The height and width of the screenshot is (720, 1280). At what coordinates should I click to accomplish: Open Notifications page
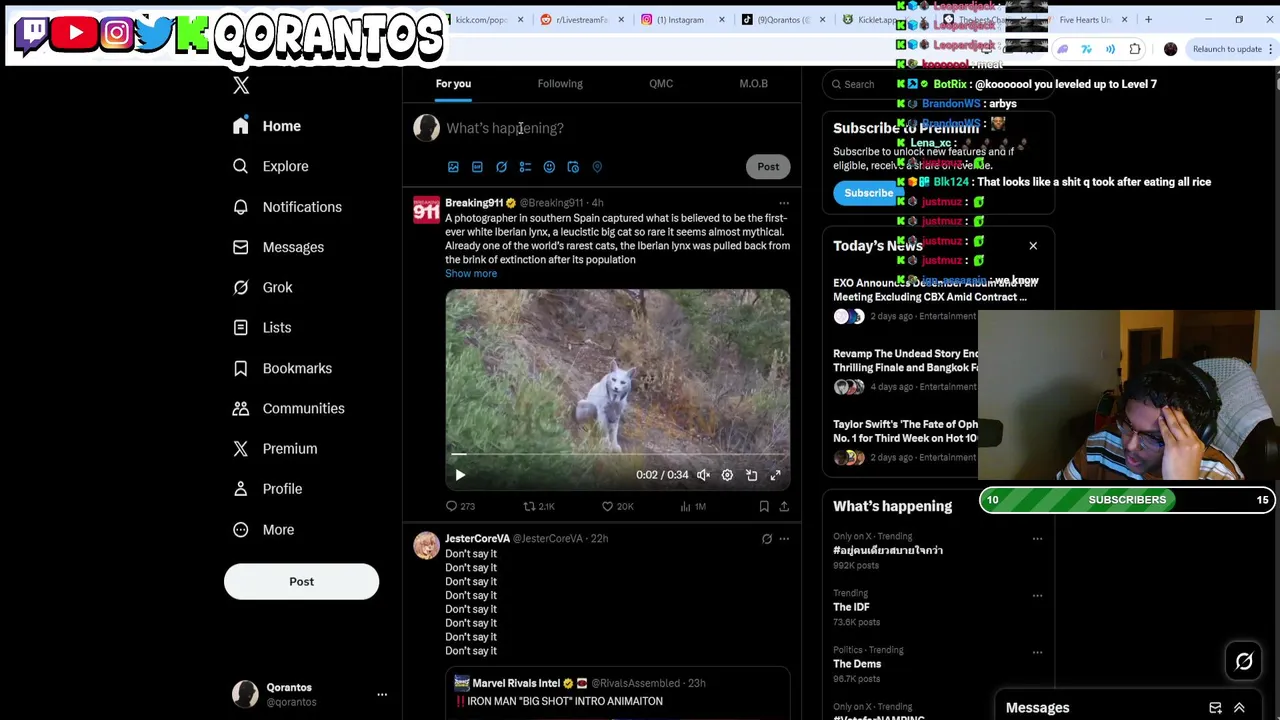click(x=287, y=207)
